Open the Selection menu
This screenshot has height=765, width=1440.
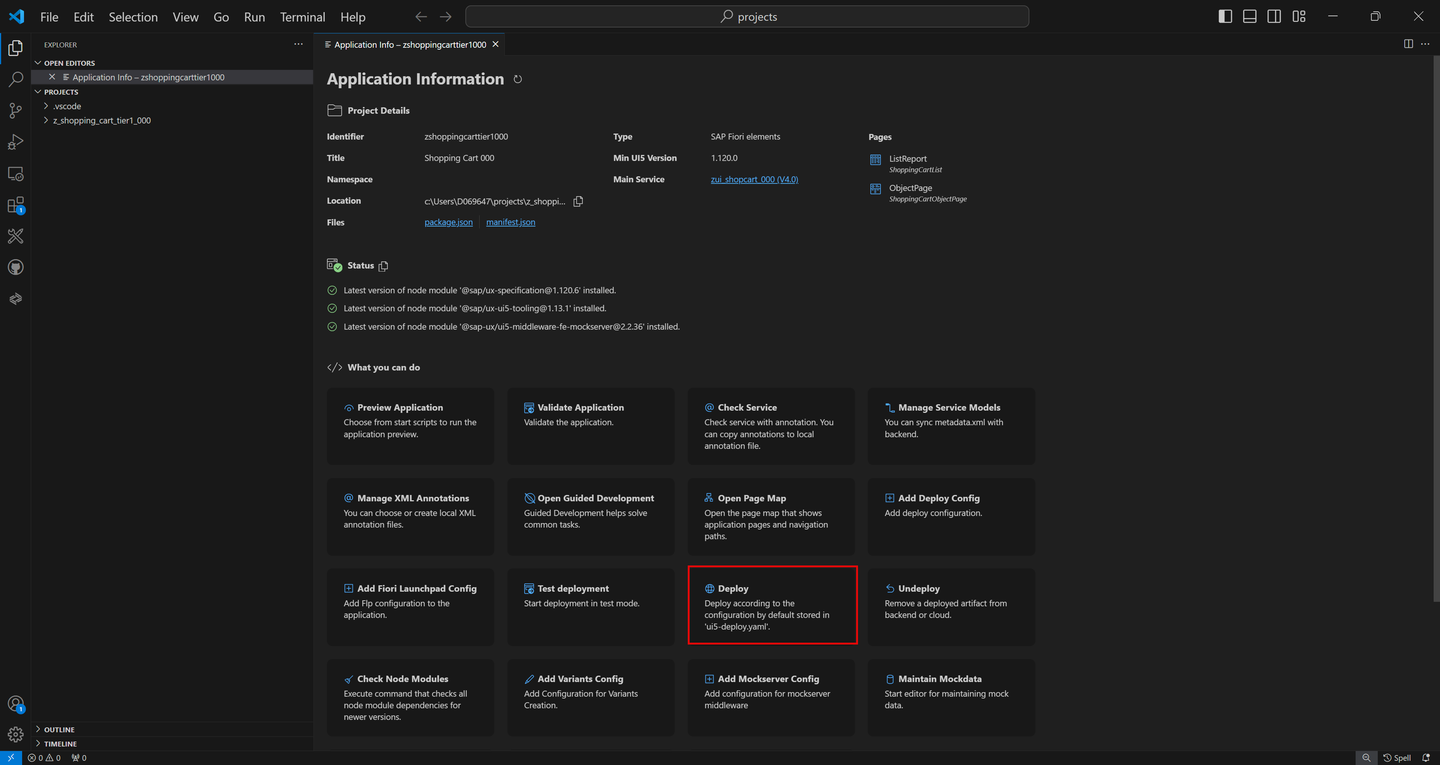pyautogui.click(x=133, y=17)
